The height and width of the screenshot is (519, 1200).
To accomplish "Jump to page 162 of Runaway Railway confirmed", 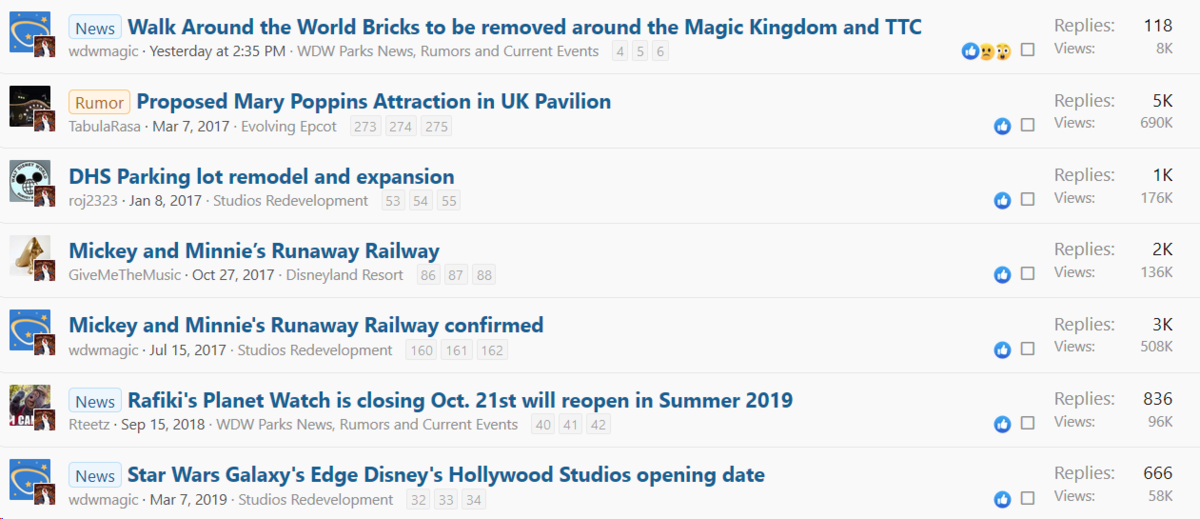I will point(491,350).
